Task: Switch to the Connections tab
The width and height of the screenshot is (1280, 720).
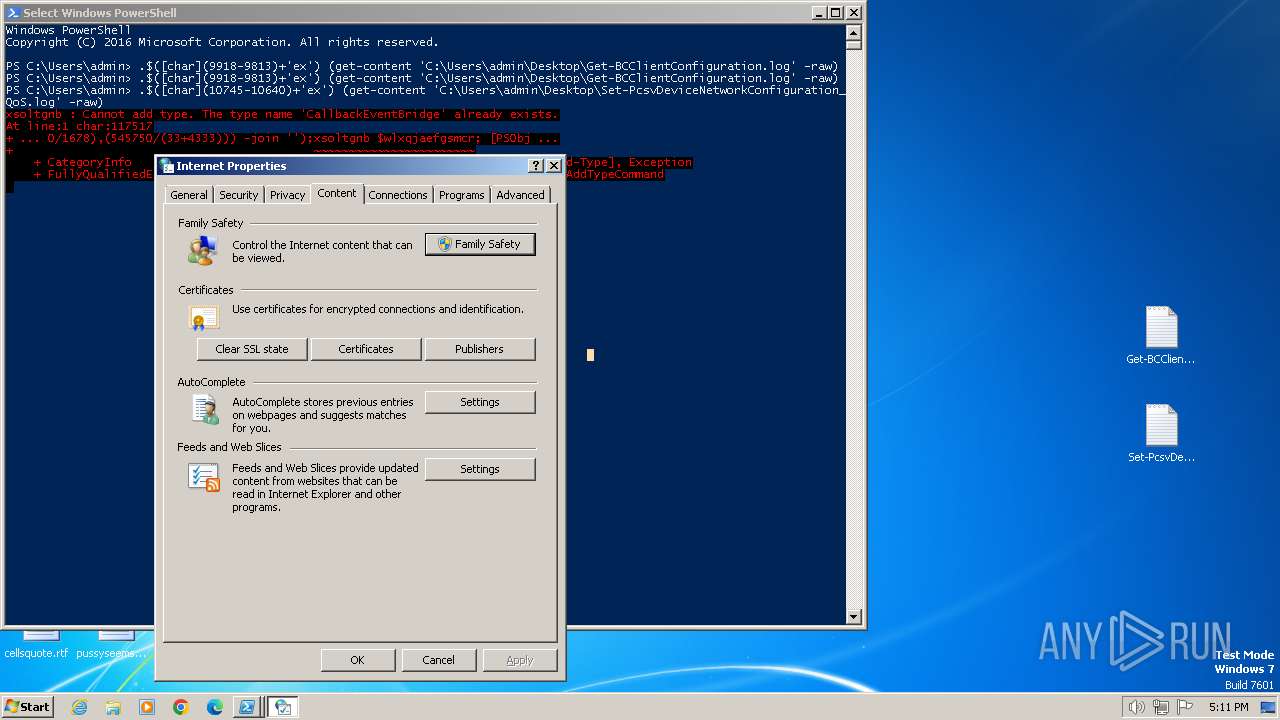Action: coord(398,195)
